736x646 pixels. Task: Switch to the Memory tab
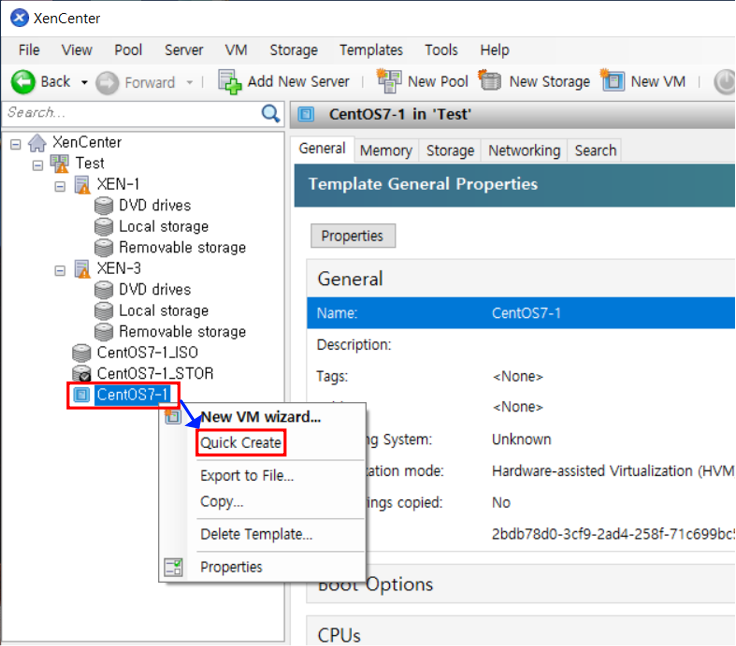(x=386, y=151)
